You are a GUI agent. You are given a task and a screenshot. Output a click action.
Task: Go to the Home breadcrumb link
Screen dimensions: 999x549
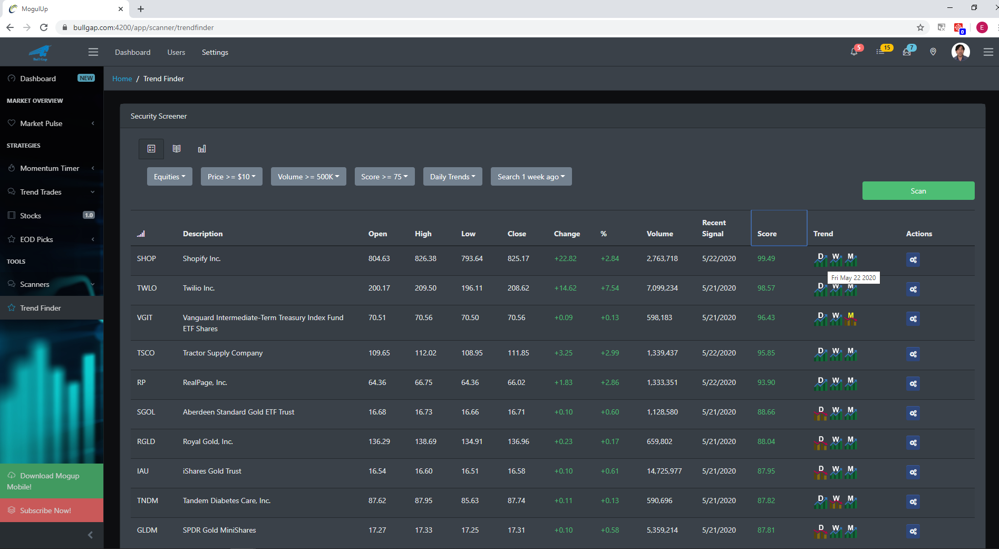click(x=122, y=78)
